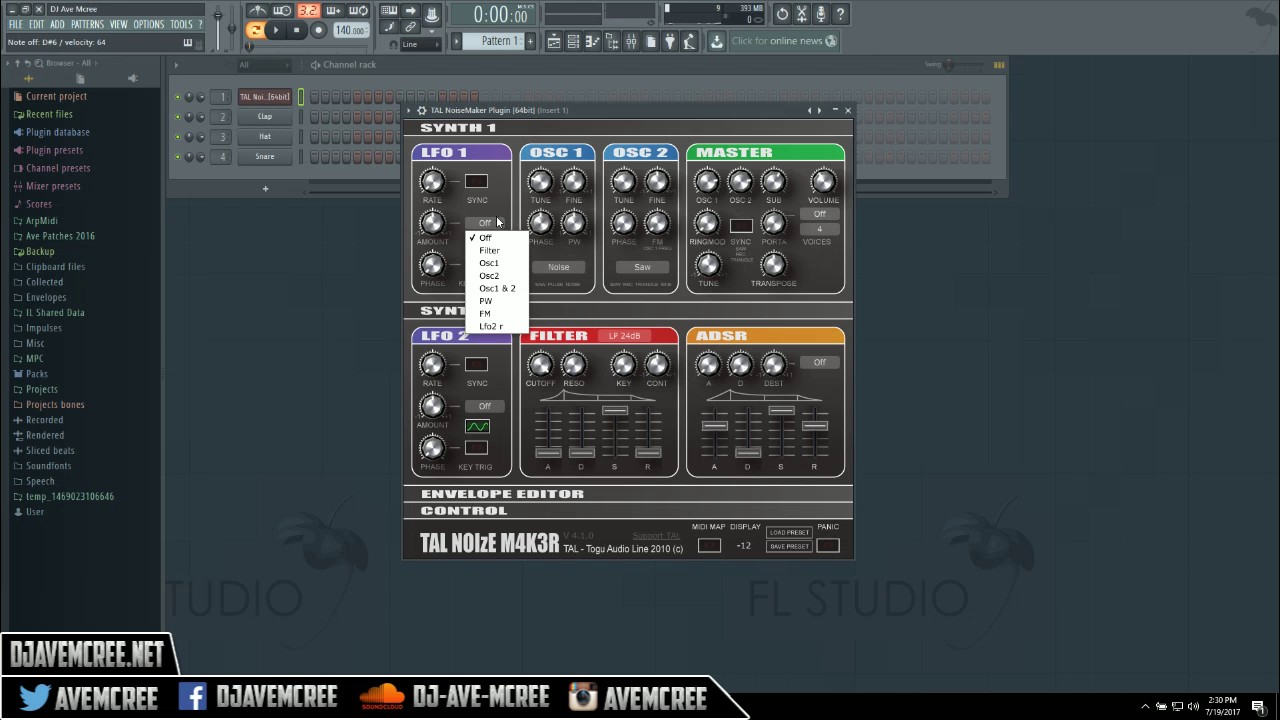
Task: Open the Support TAL link
Action: (x=656, y=536)
